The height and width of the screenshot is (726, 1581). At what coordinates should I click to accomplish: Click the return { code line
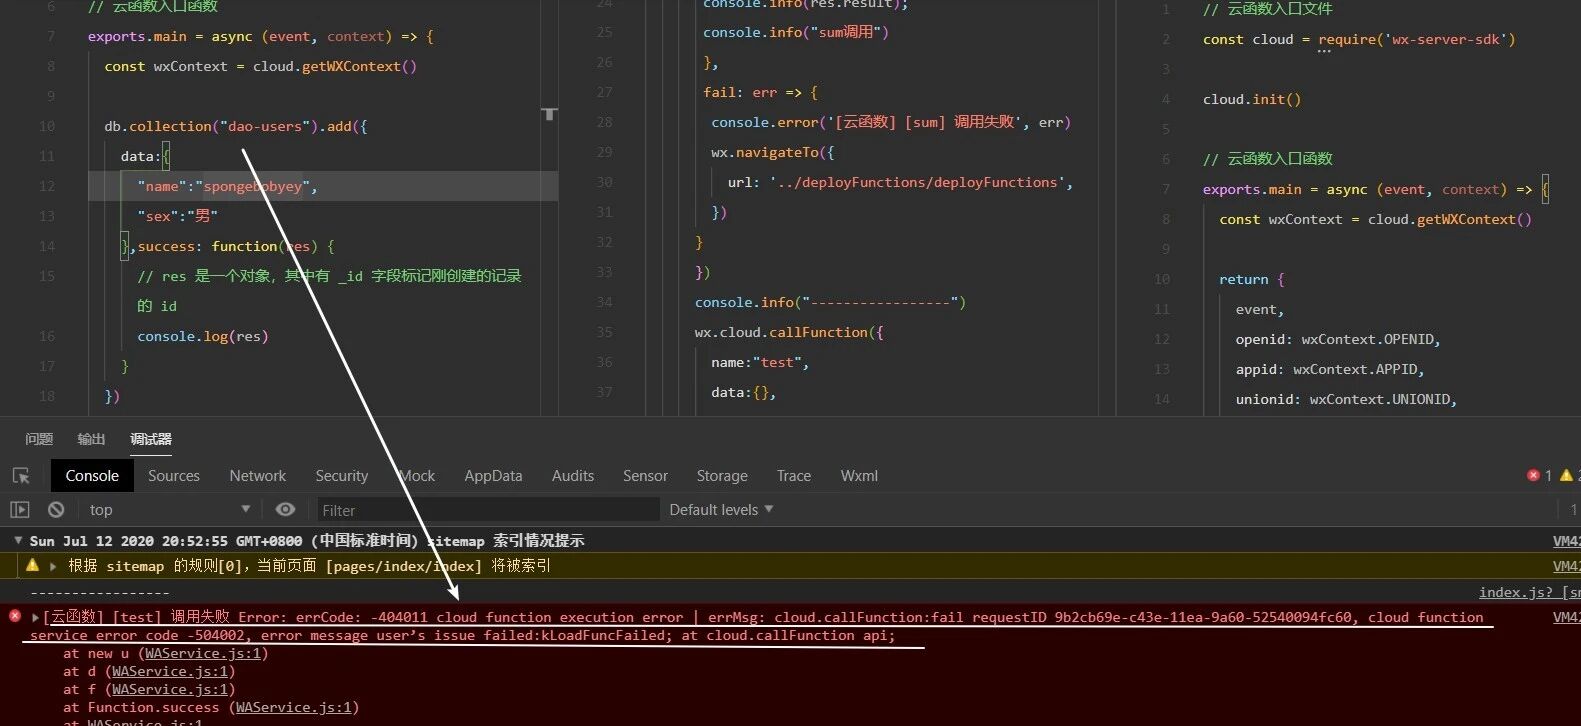(1252, 280)
